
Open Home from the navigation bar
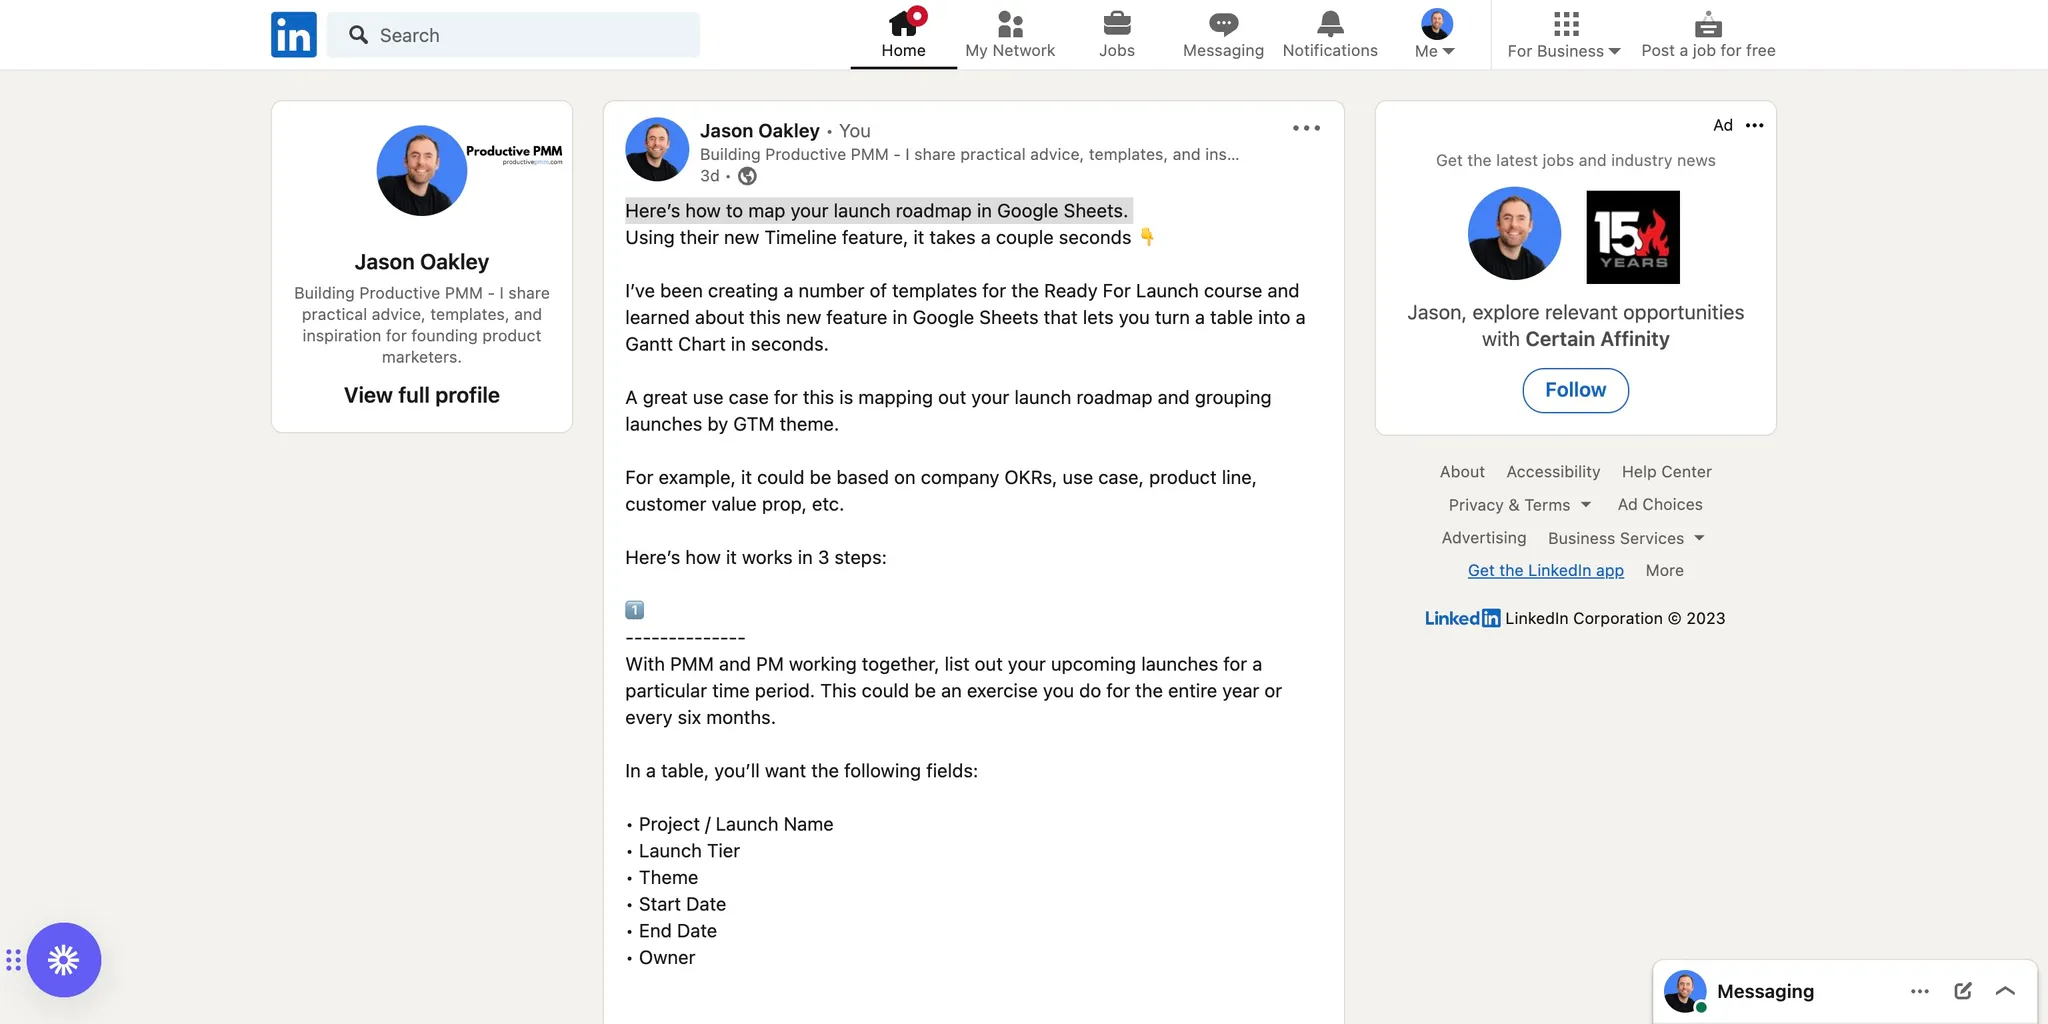(903, 34)
